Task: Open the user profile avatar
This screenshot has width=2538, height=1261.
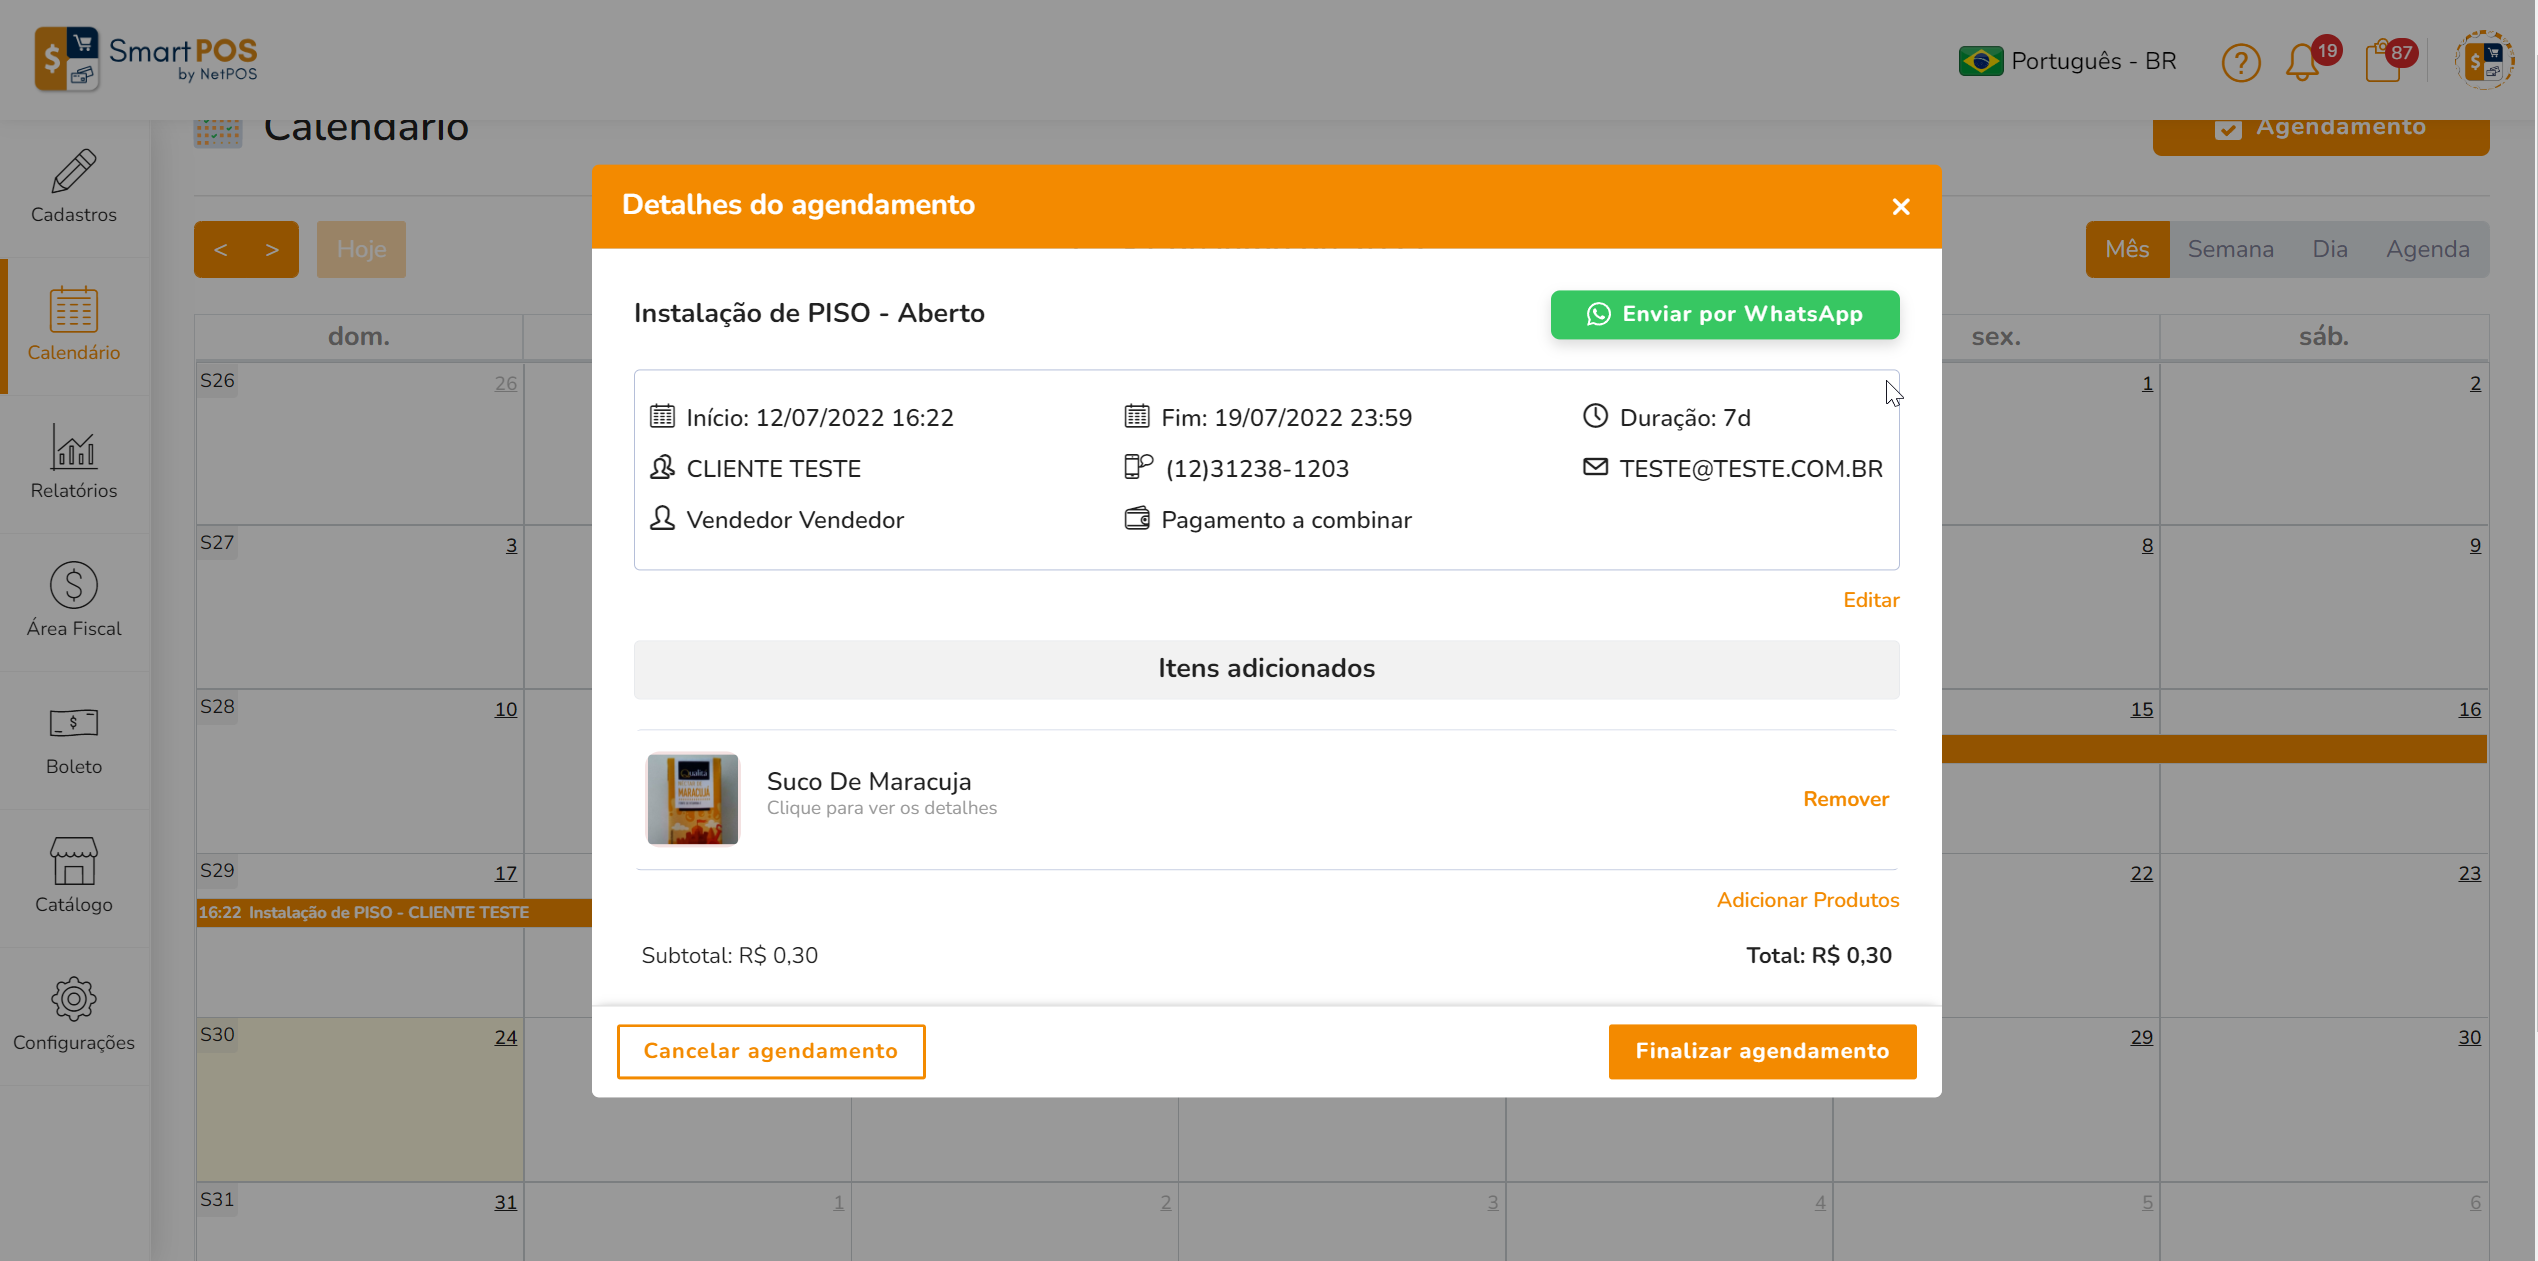Action: click(2485, 60)
